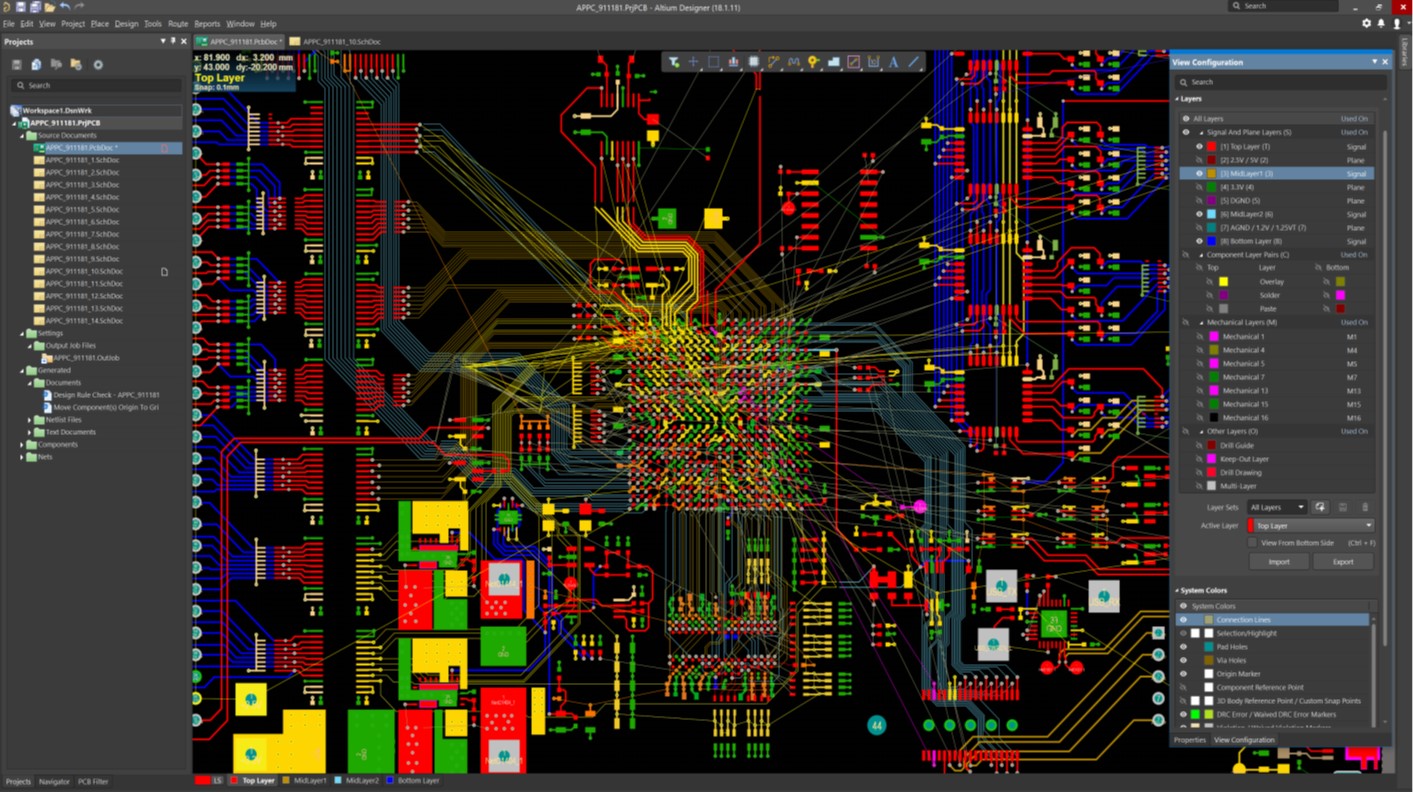Image resolution: width=1413 pixels, height=793 pixels.
Task: Click the save all icon in title bar
Action: (35, 7)
